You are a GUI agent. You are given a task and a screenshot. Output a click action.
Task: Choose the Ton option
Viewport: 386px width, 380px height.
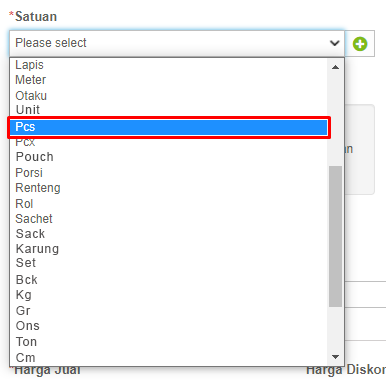169,342
